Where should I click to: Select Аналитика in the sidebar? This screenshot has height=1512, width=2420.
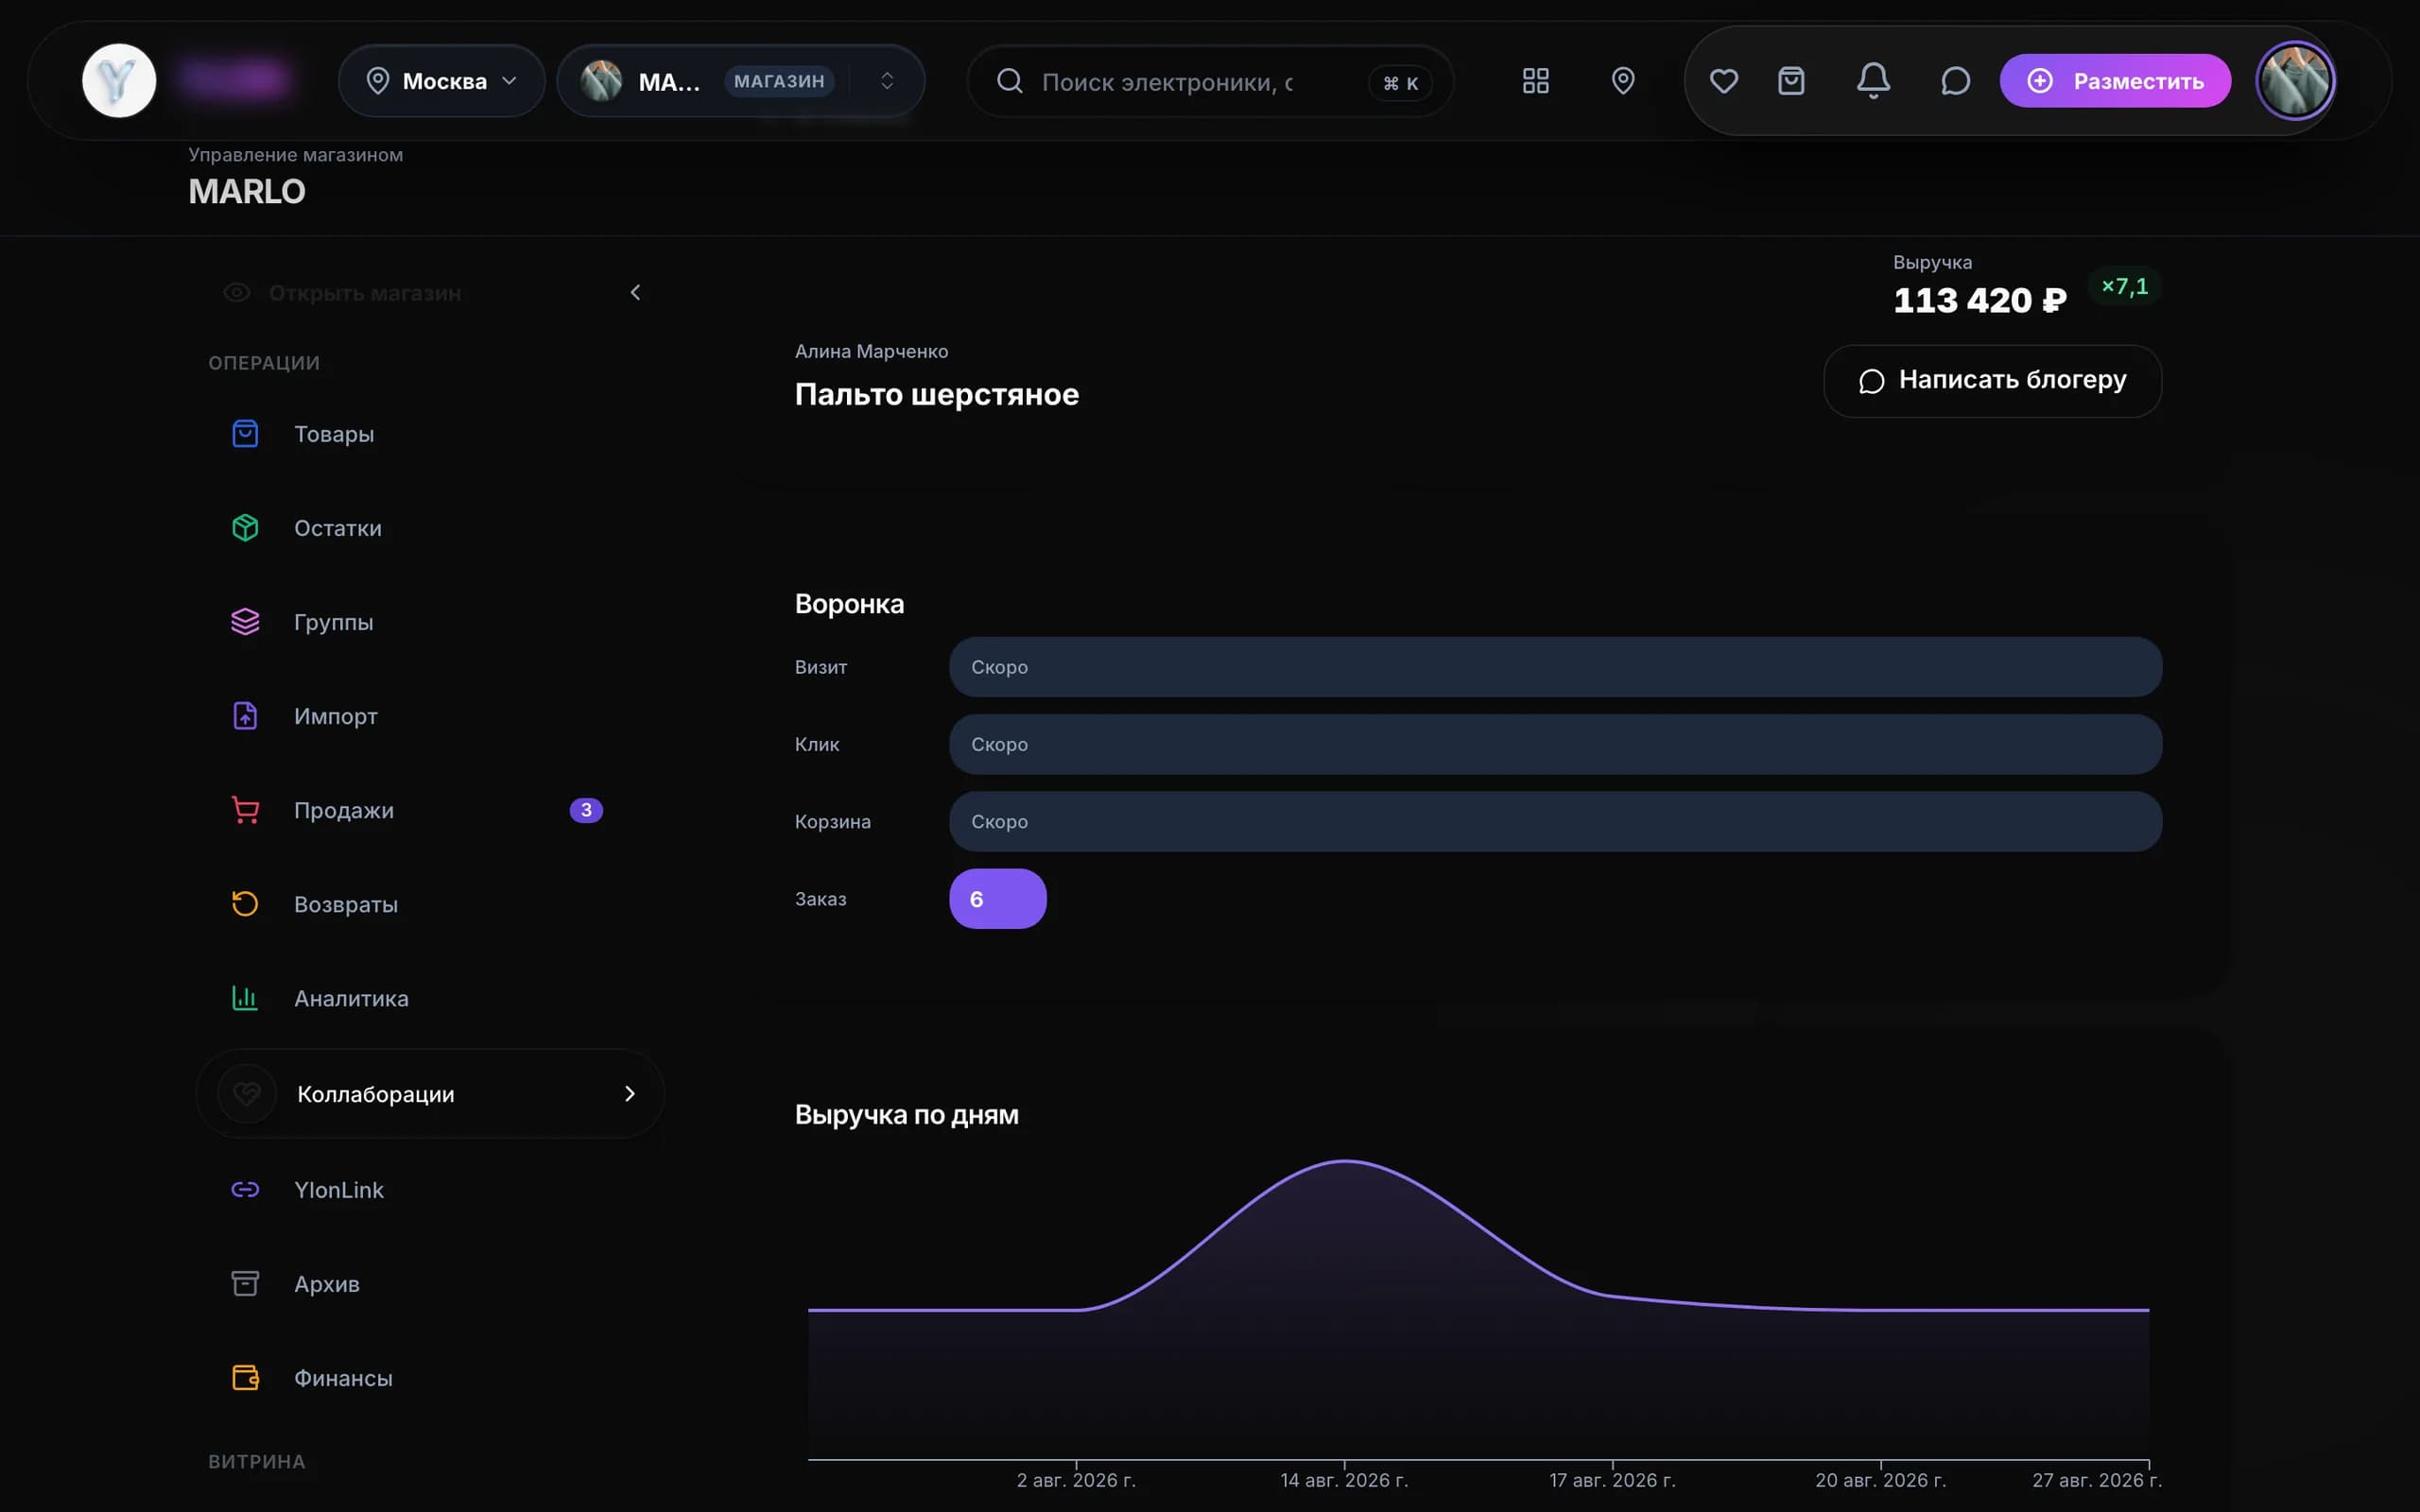(430, 998)
